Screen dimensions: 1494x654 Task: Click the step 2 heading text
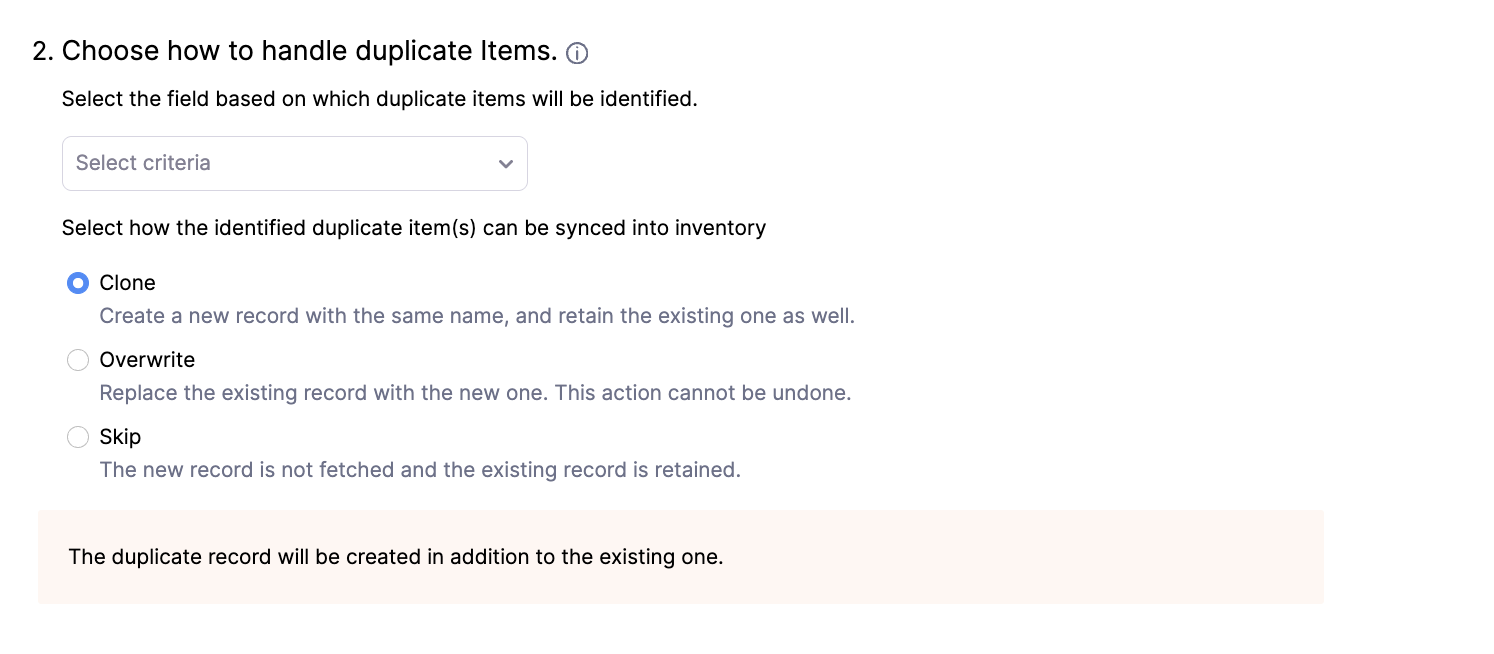click(300, 50)
